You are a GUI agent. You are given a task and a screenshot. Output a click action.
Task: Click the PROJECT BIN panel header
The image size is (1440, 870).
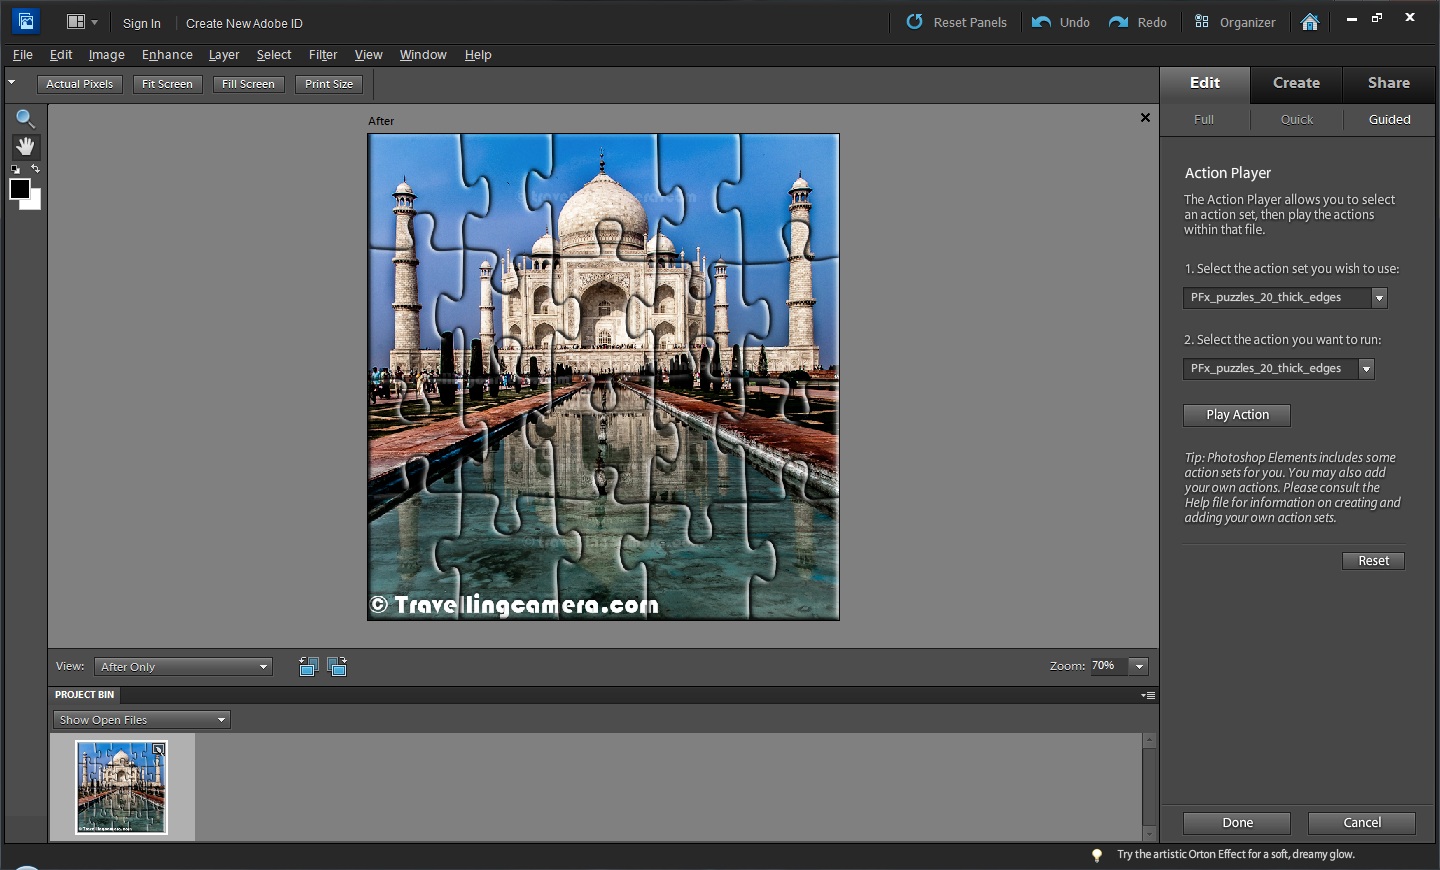(x=85, y=695)
